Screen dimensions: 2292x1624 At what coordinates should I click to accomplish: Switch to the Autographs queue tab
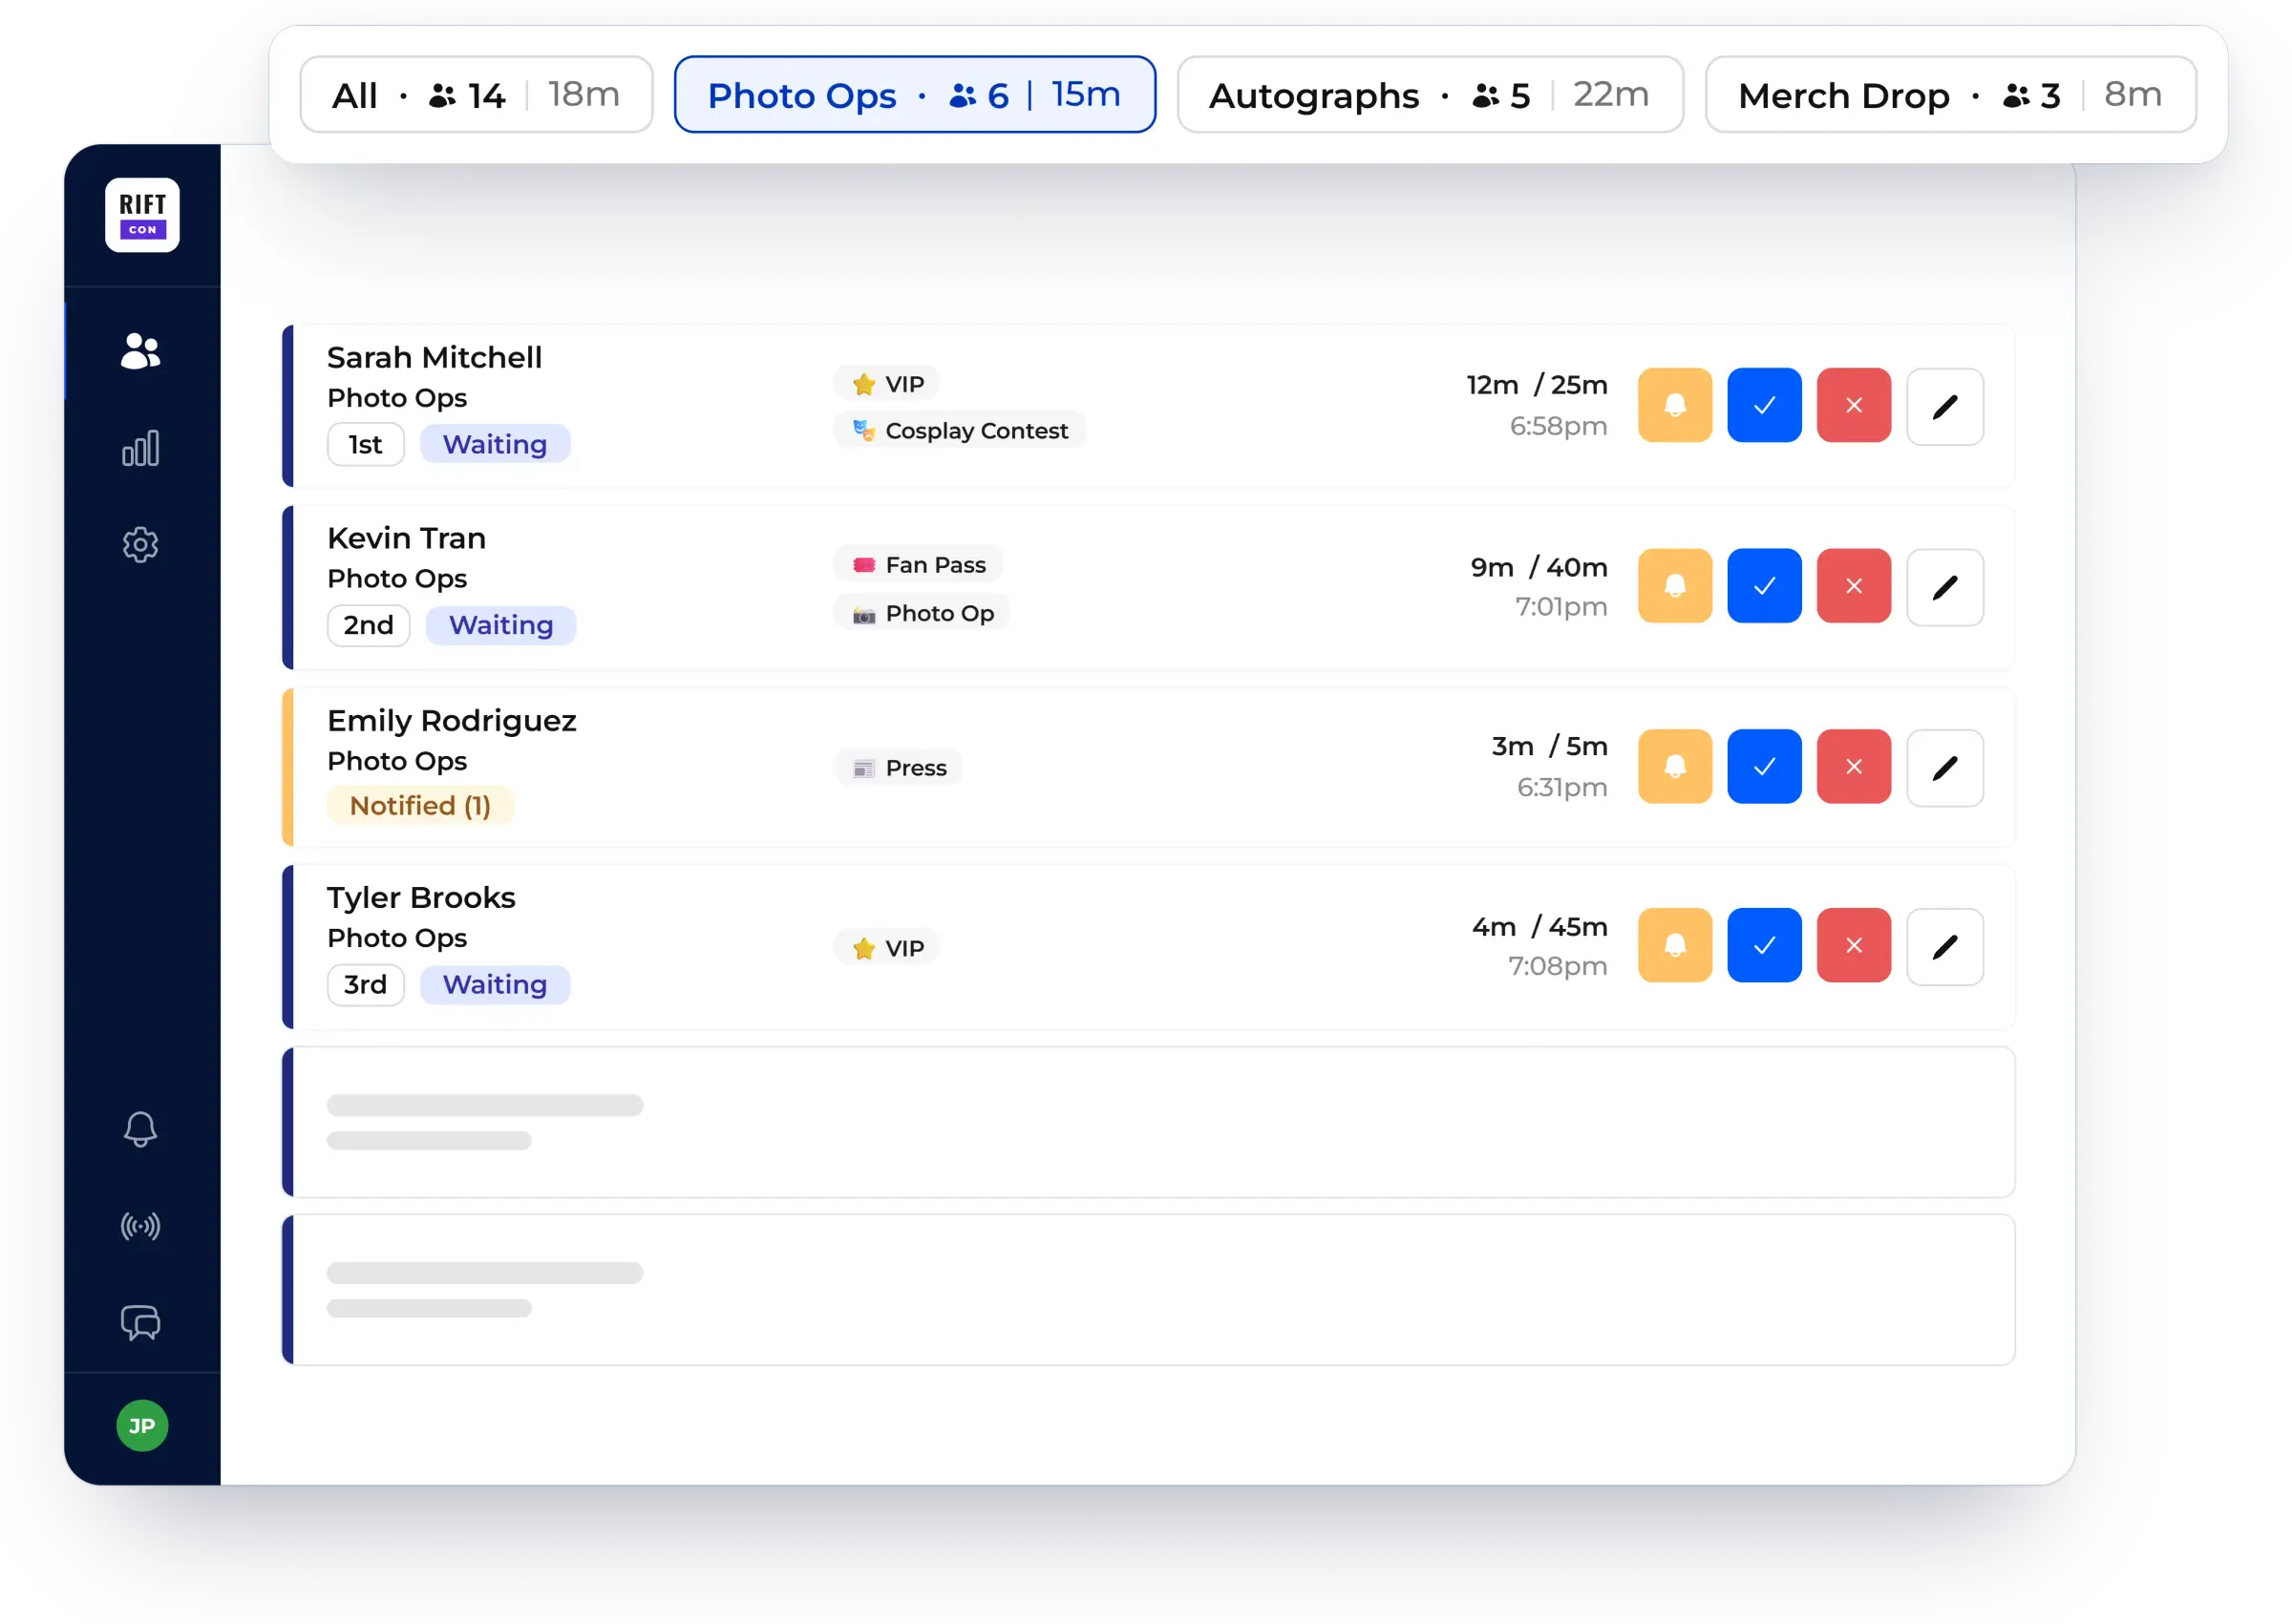(x=1429, y=95)
